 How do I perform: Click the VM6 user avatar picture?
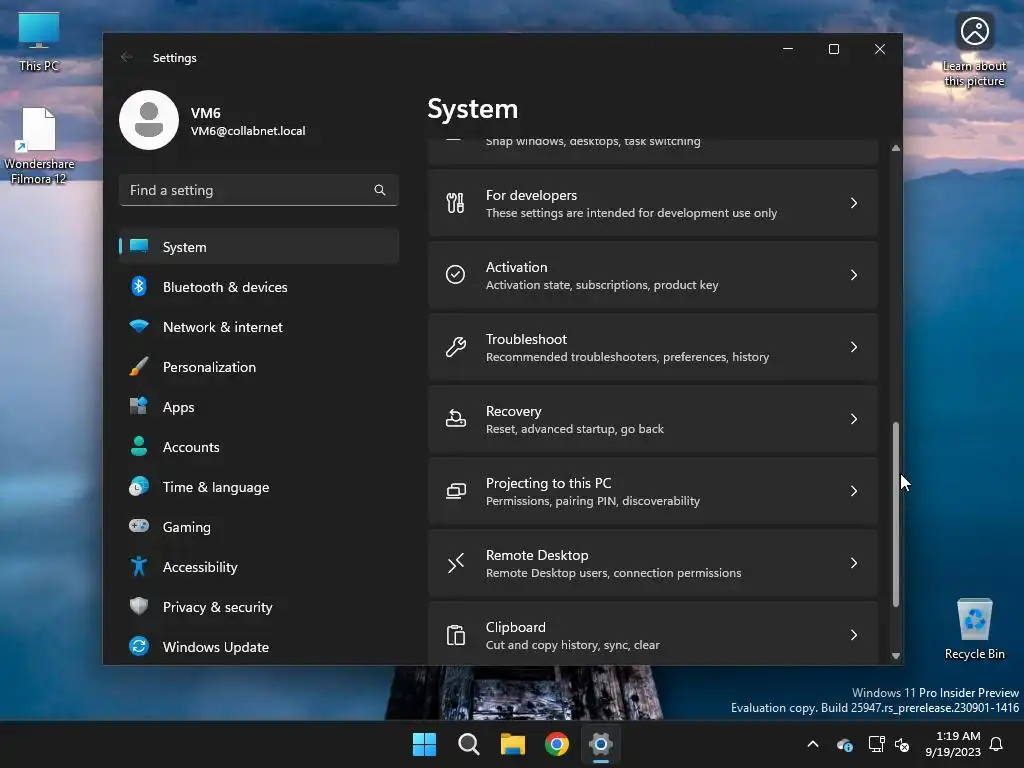coord(149,120)
